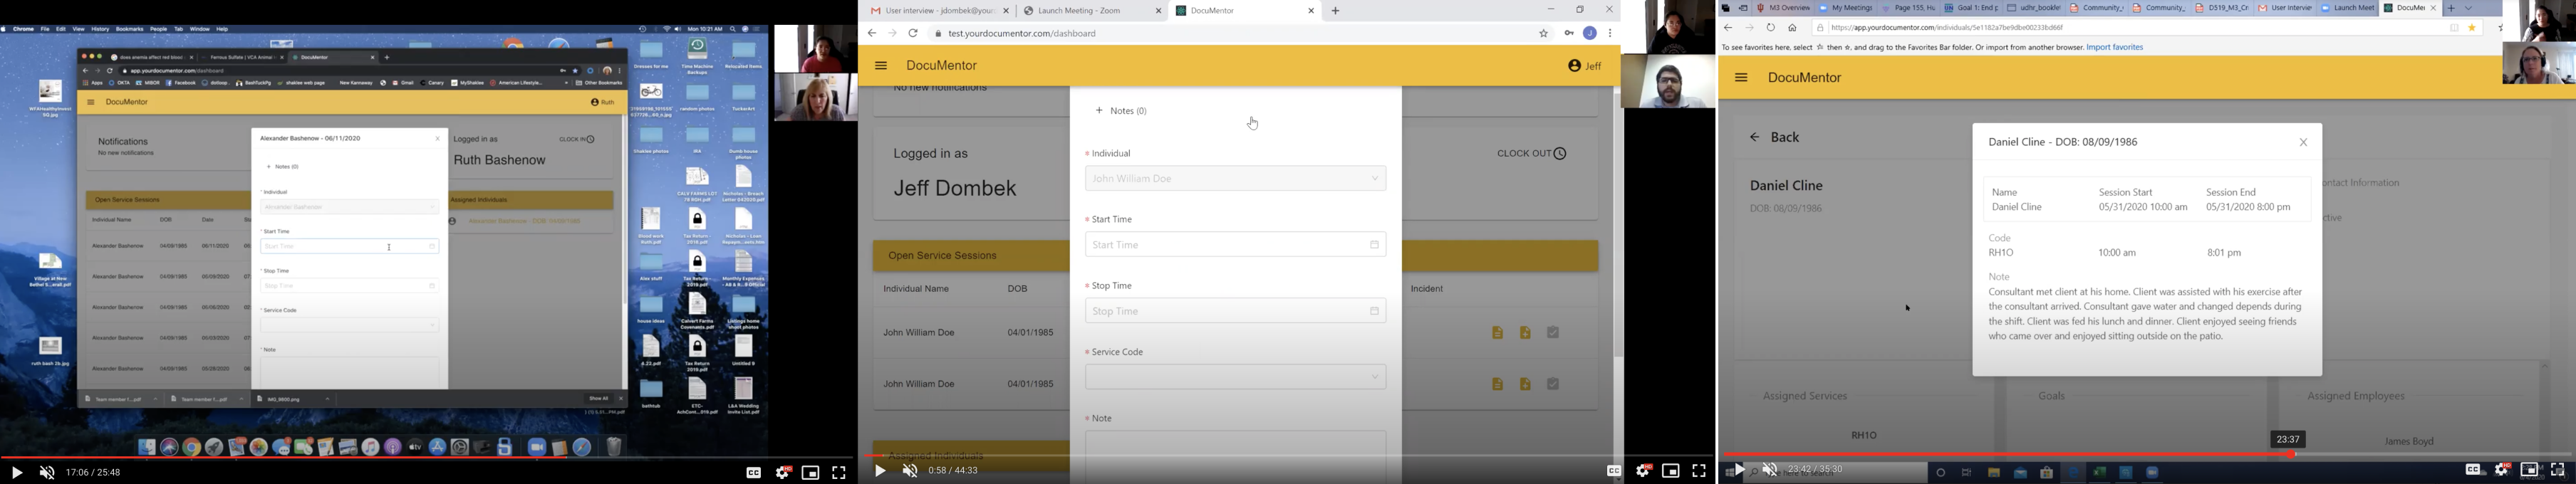2576x484 pixels.
Task: Click CLOCK OUT in middle window
Action: pos(1532,154)
